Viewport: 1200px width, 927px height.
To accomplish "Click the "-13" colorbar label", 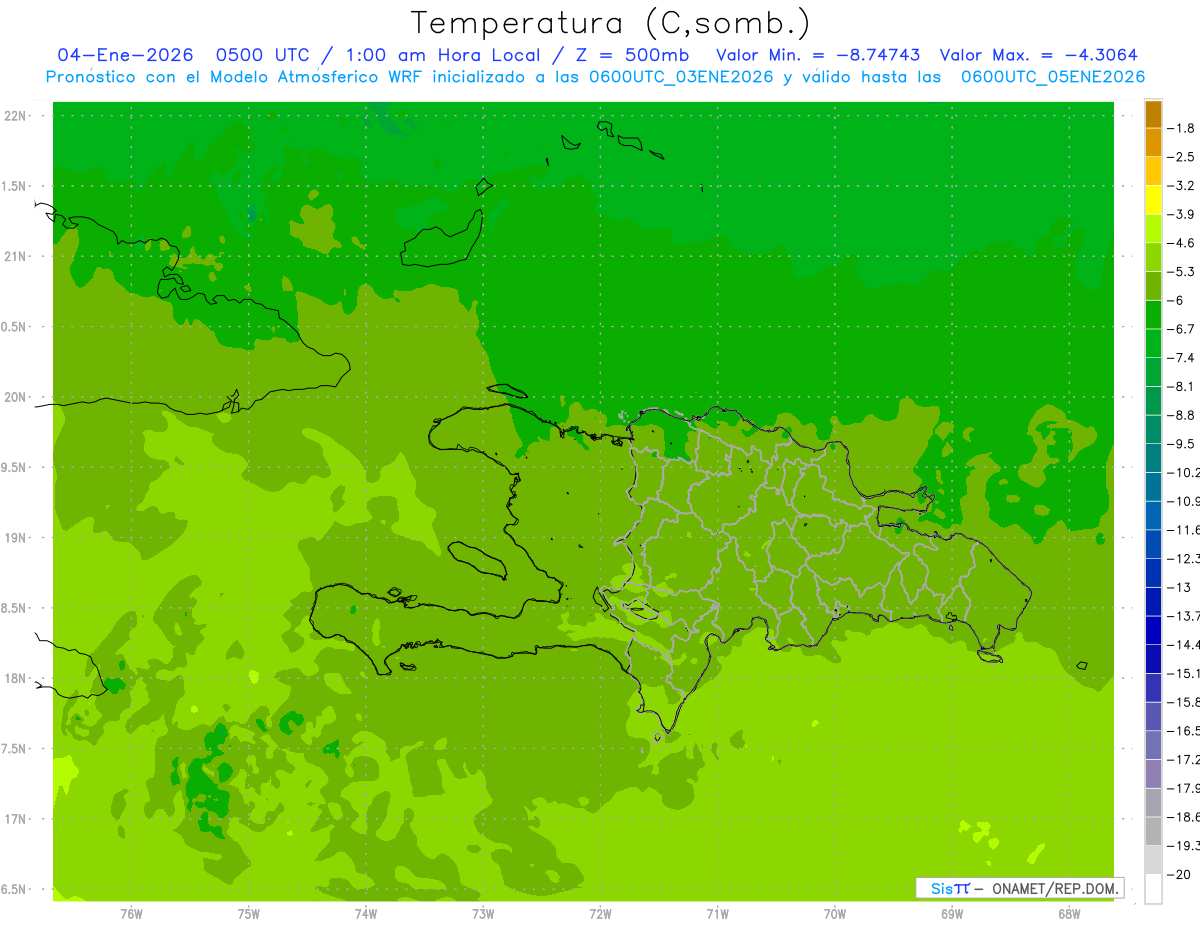I will pos(1180,587).
